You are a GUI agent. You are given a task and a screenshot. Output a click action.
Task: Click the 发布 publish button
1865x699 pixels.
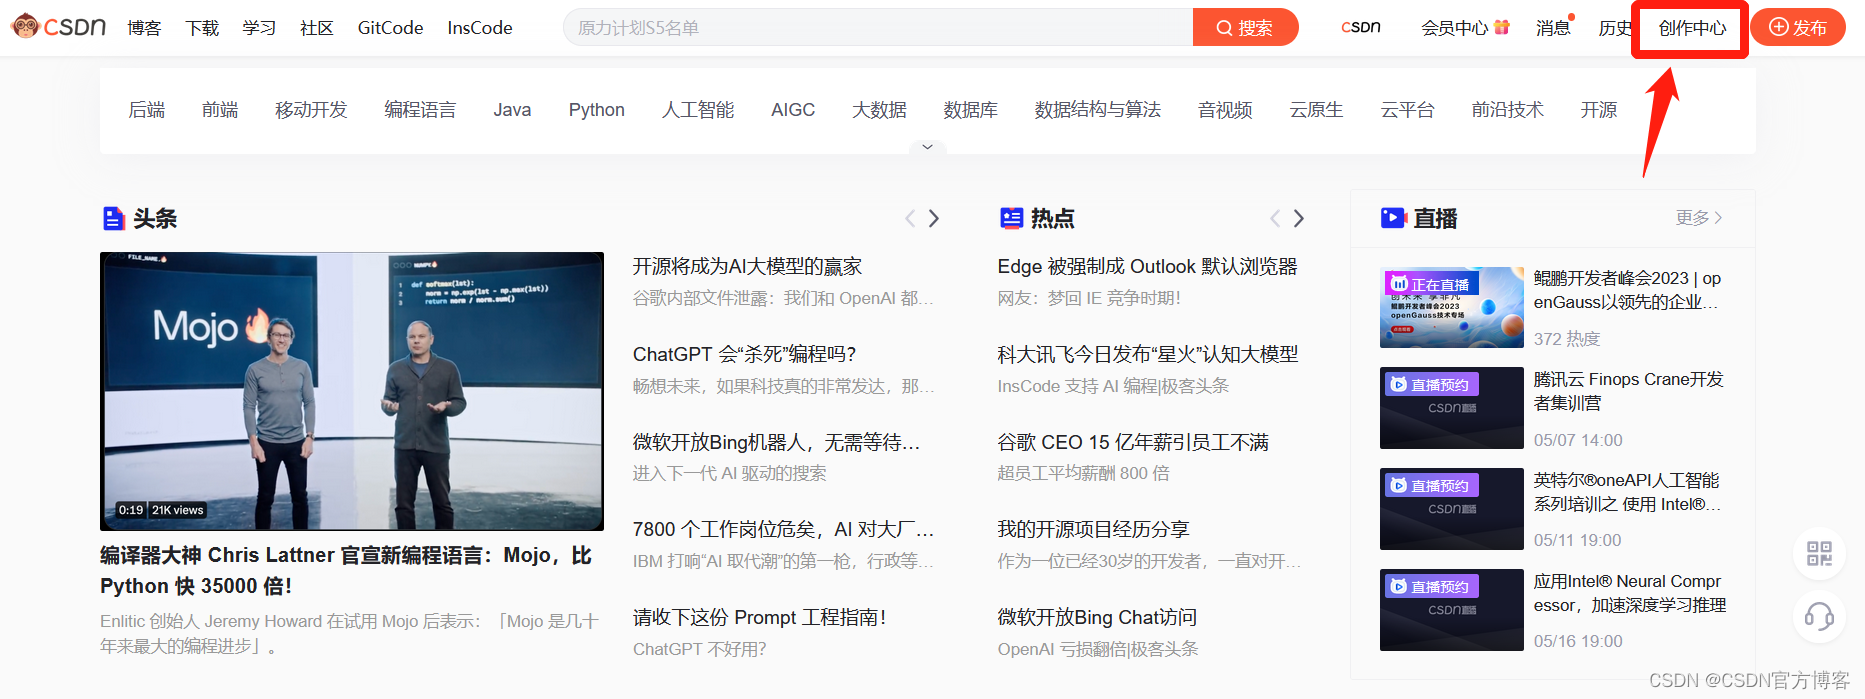pyautogui.click(x=1797, y=28)
